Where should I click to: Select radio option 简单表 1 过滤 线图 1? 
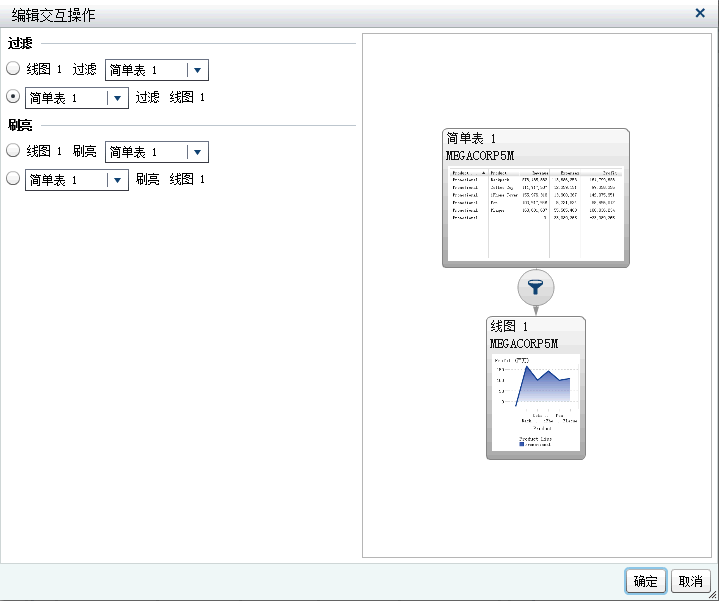click(x=13, y=97)
